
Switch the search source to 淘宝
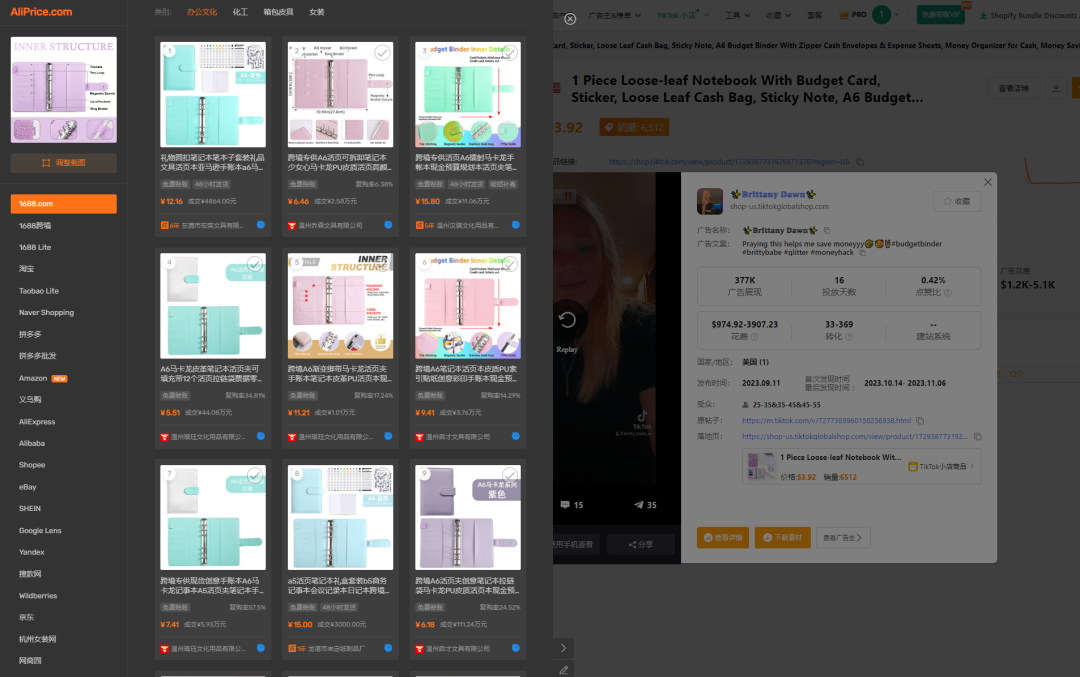[26, 269]
